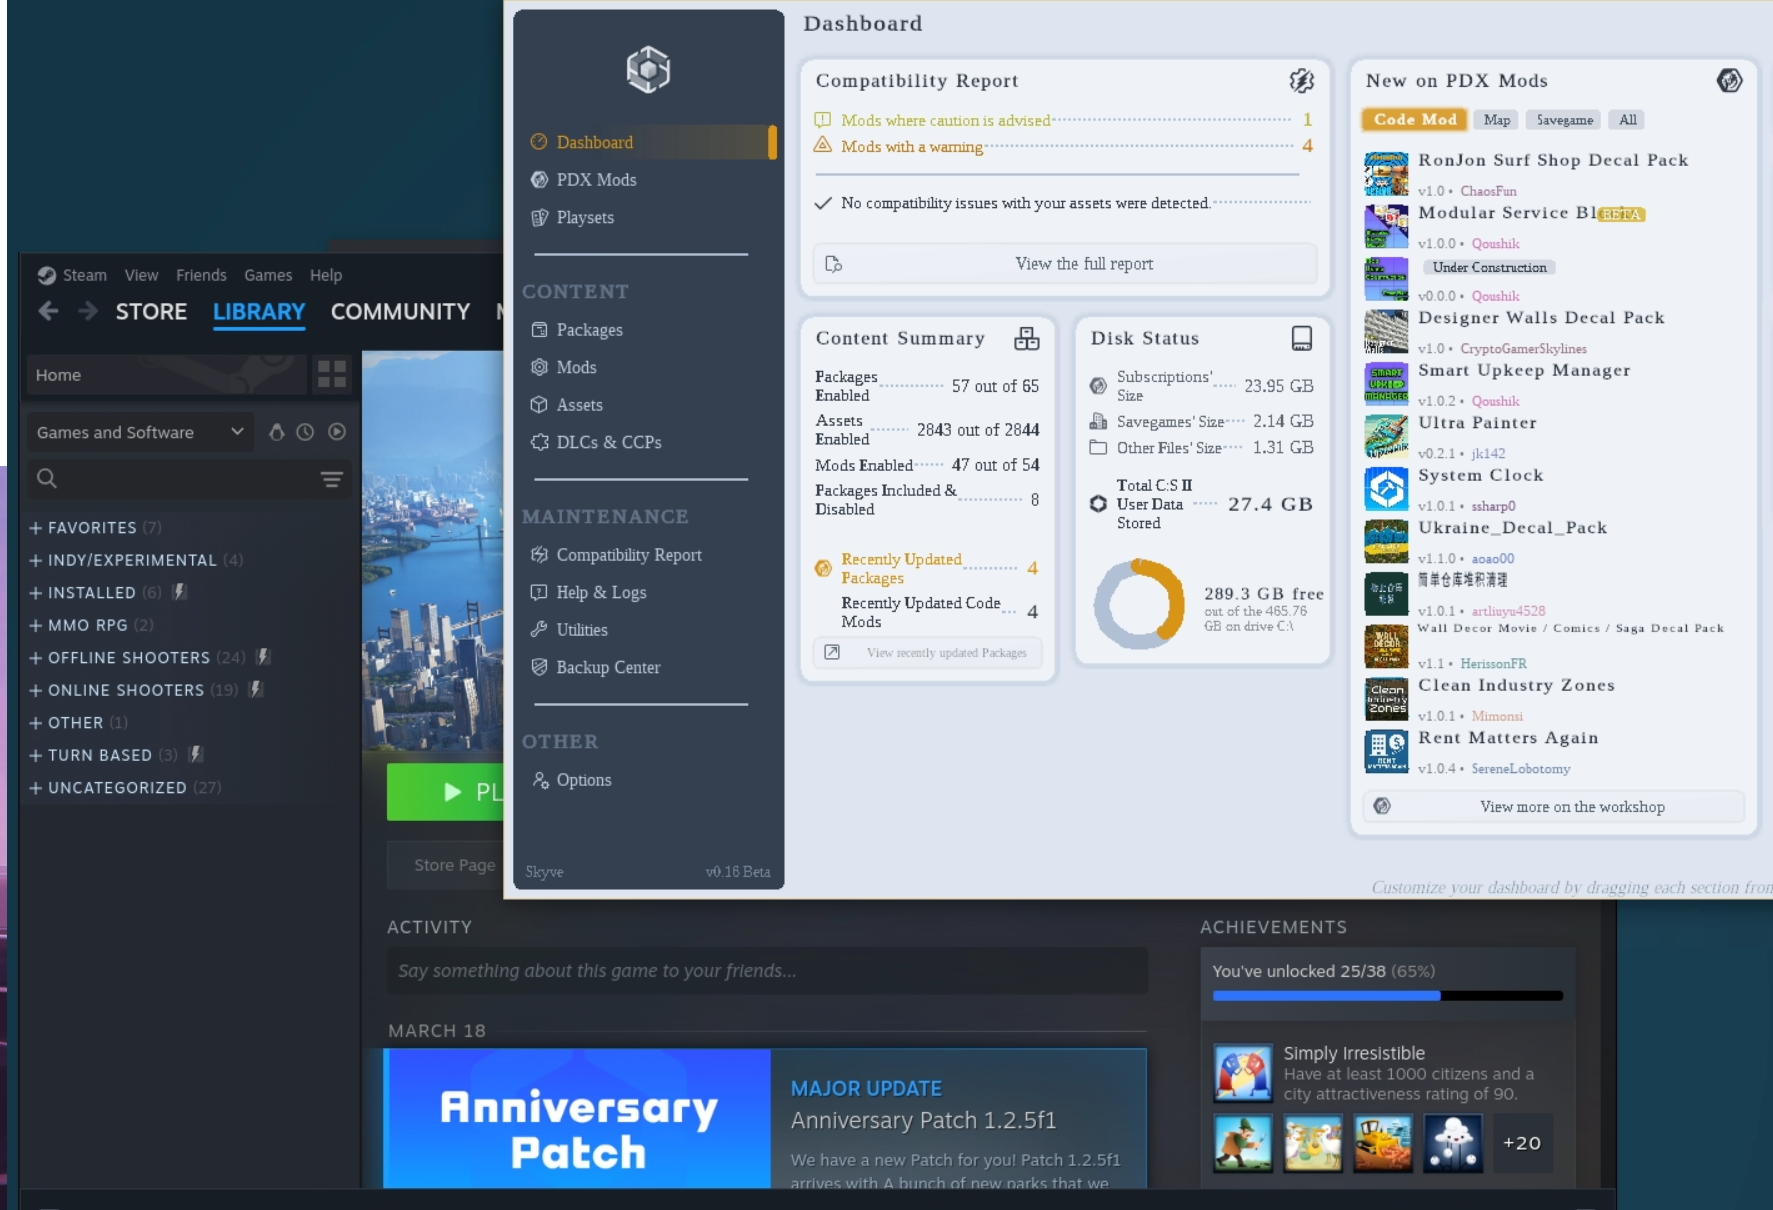This screenshot has width=1773, height=1210.
Task: Select Savegame filter tab
Action: tap(1564, 120)
